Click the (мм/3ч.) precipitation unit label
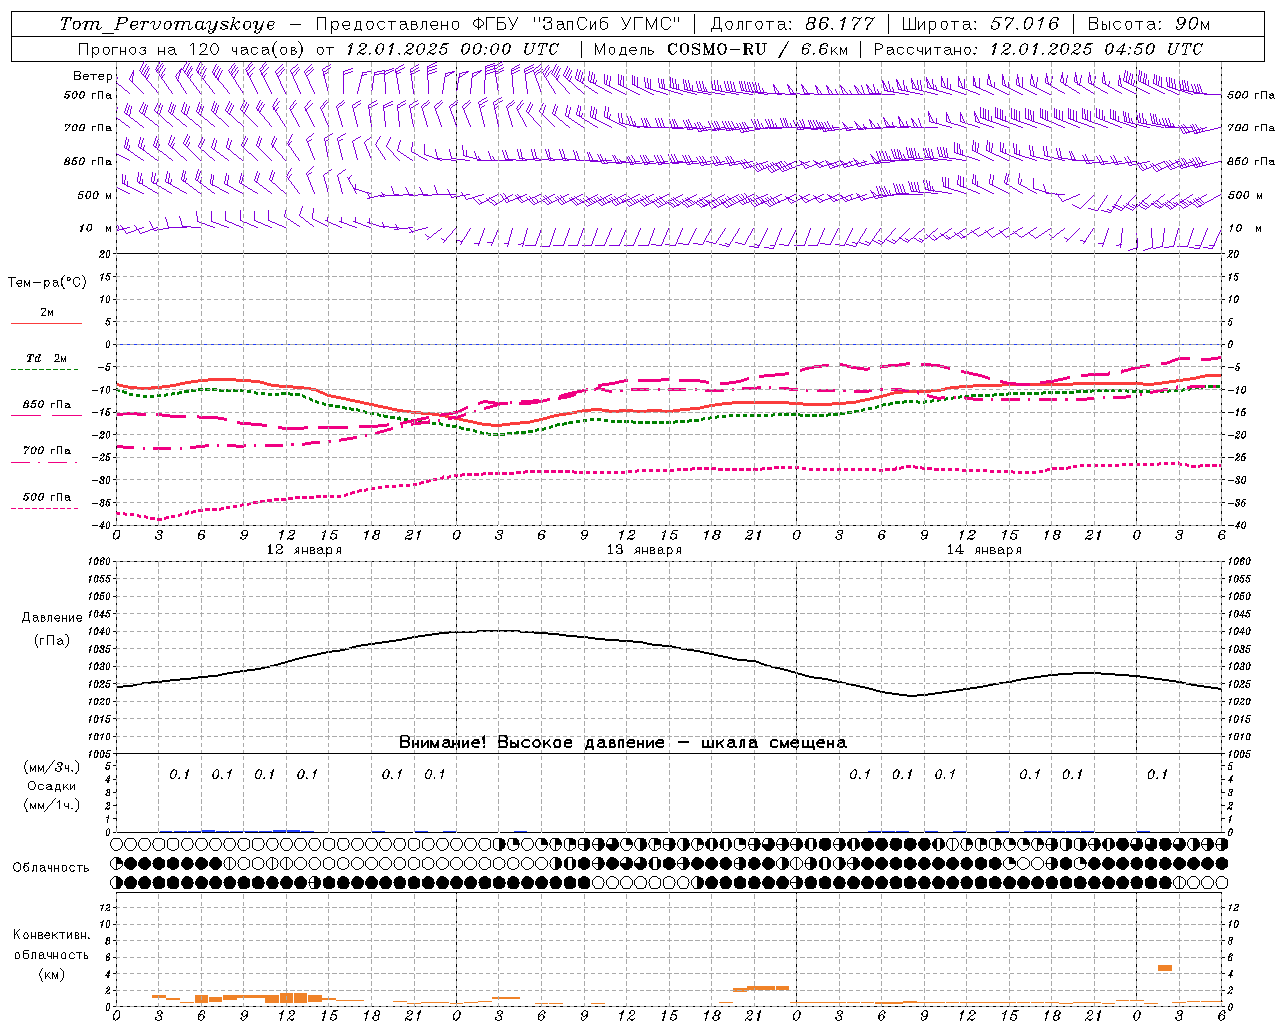1280x1024 pixels. (x=51, y=767)
